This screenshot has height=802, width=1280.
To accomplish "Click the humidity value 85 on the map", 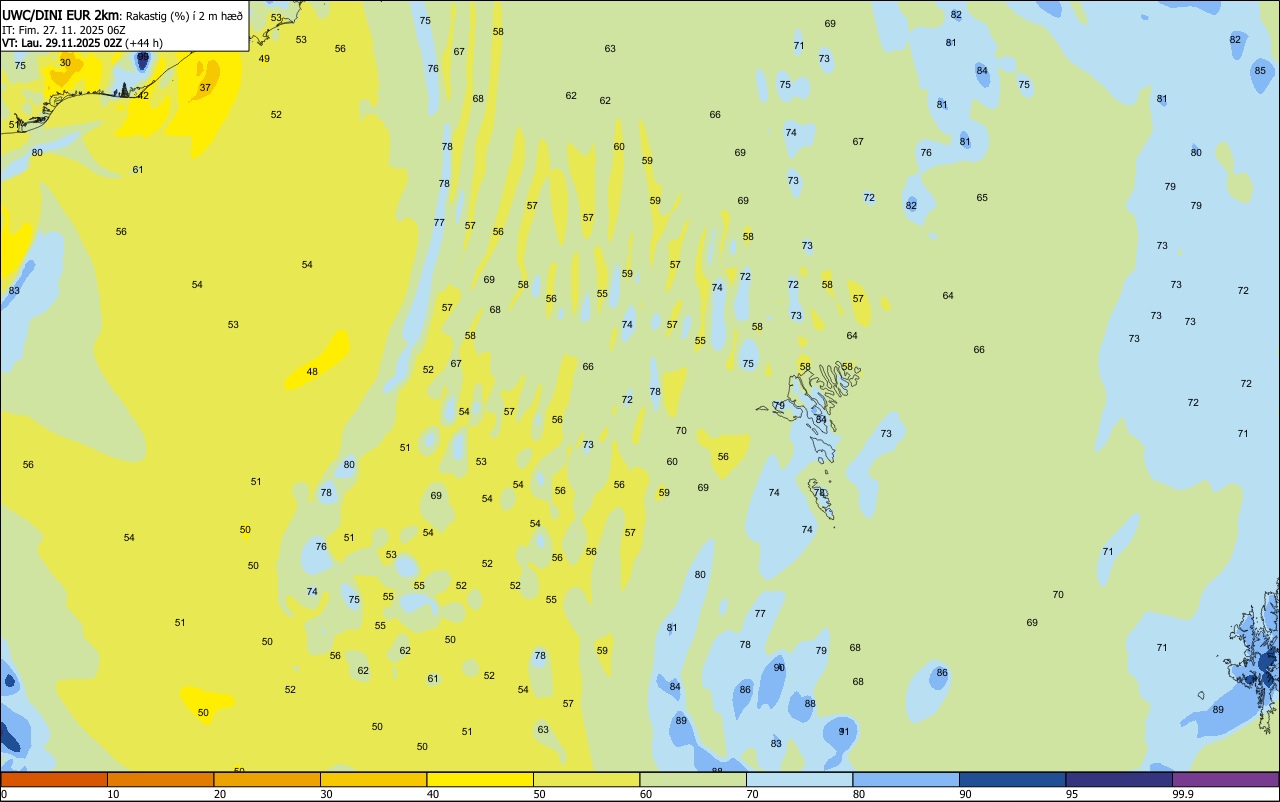I will pos(1260,70).
